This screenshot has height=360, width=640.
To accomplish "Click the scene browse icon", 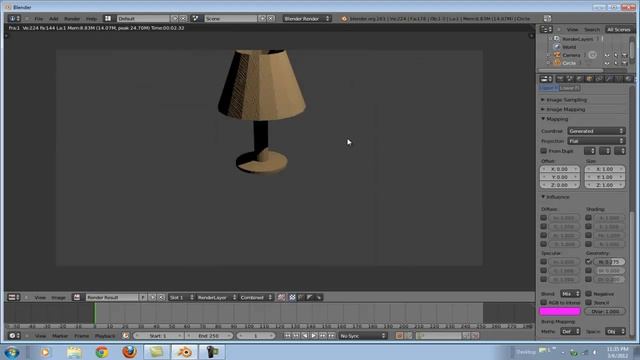I will tap(196, 18).
